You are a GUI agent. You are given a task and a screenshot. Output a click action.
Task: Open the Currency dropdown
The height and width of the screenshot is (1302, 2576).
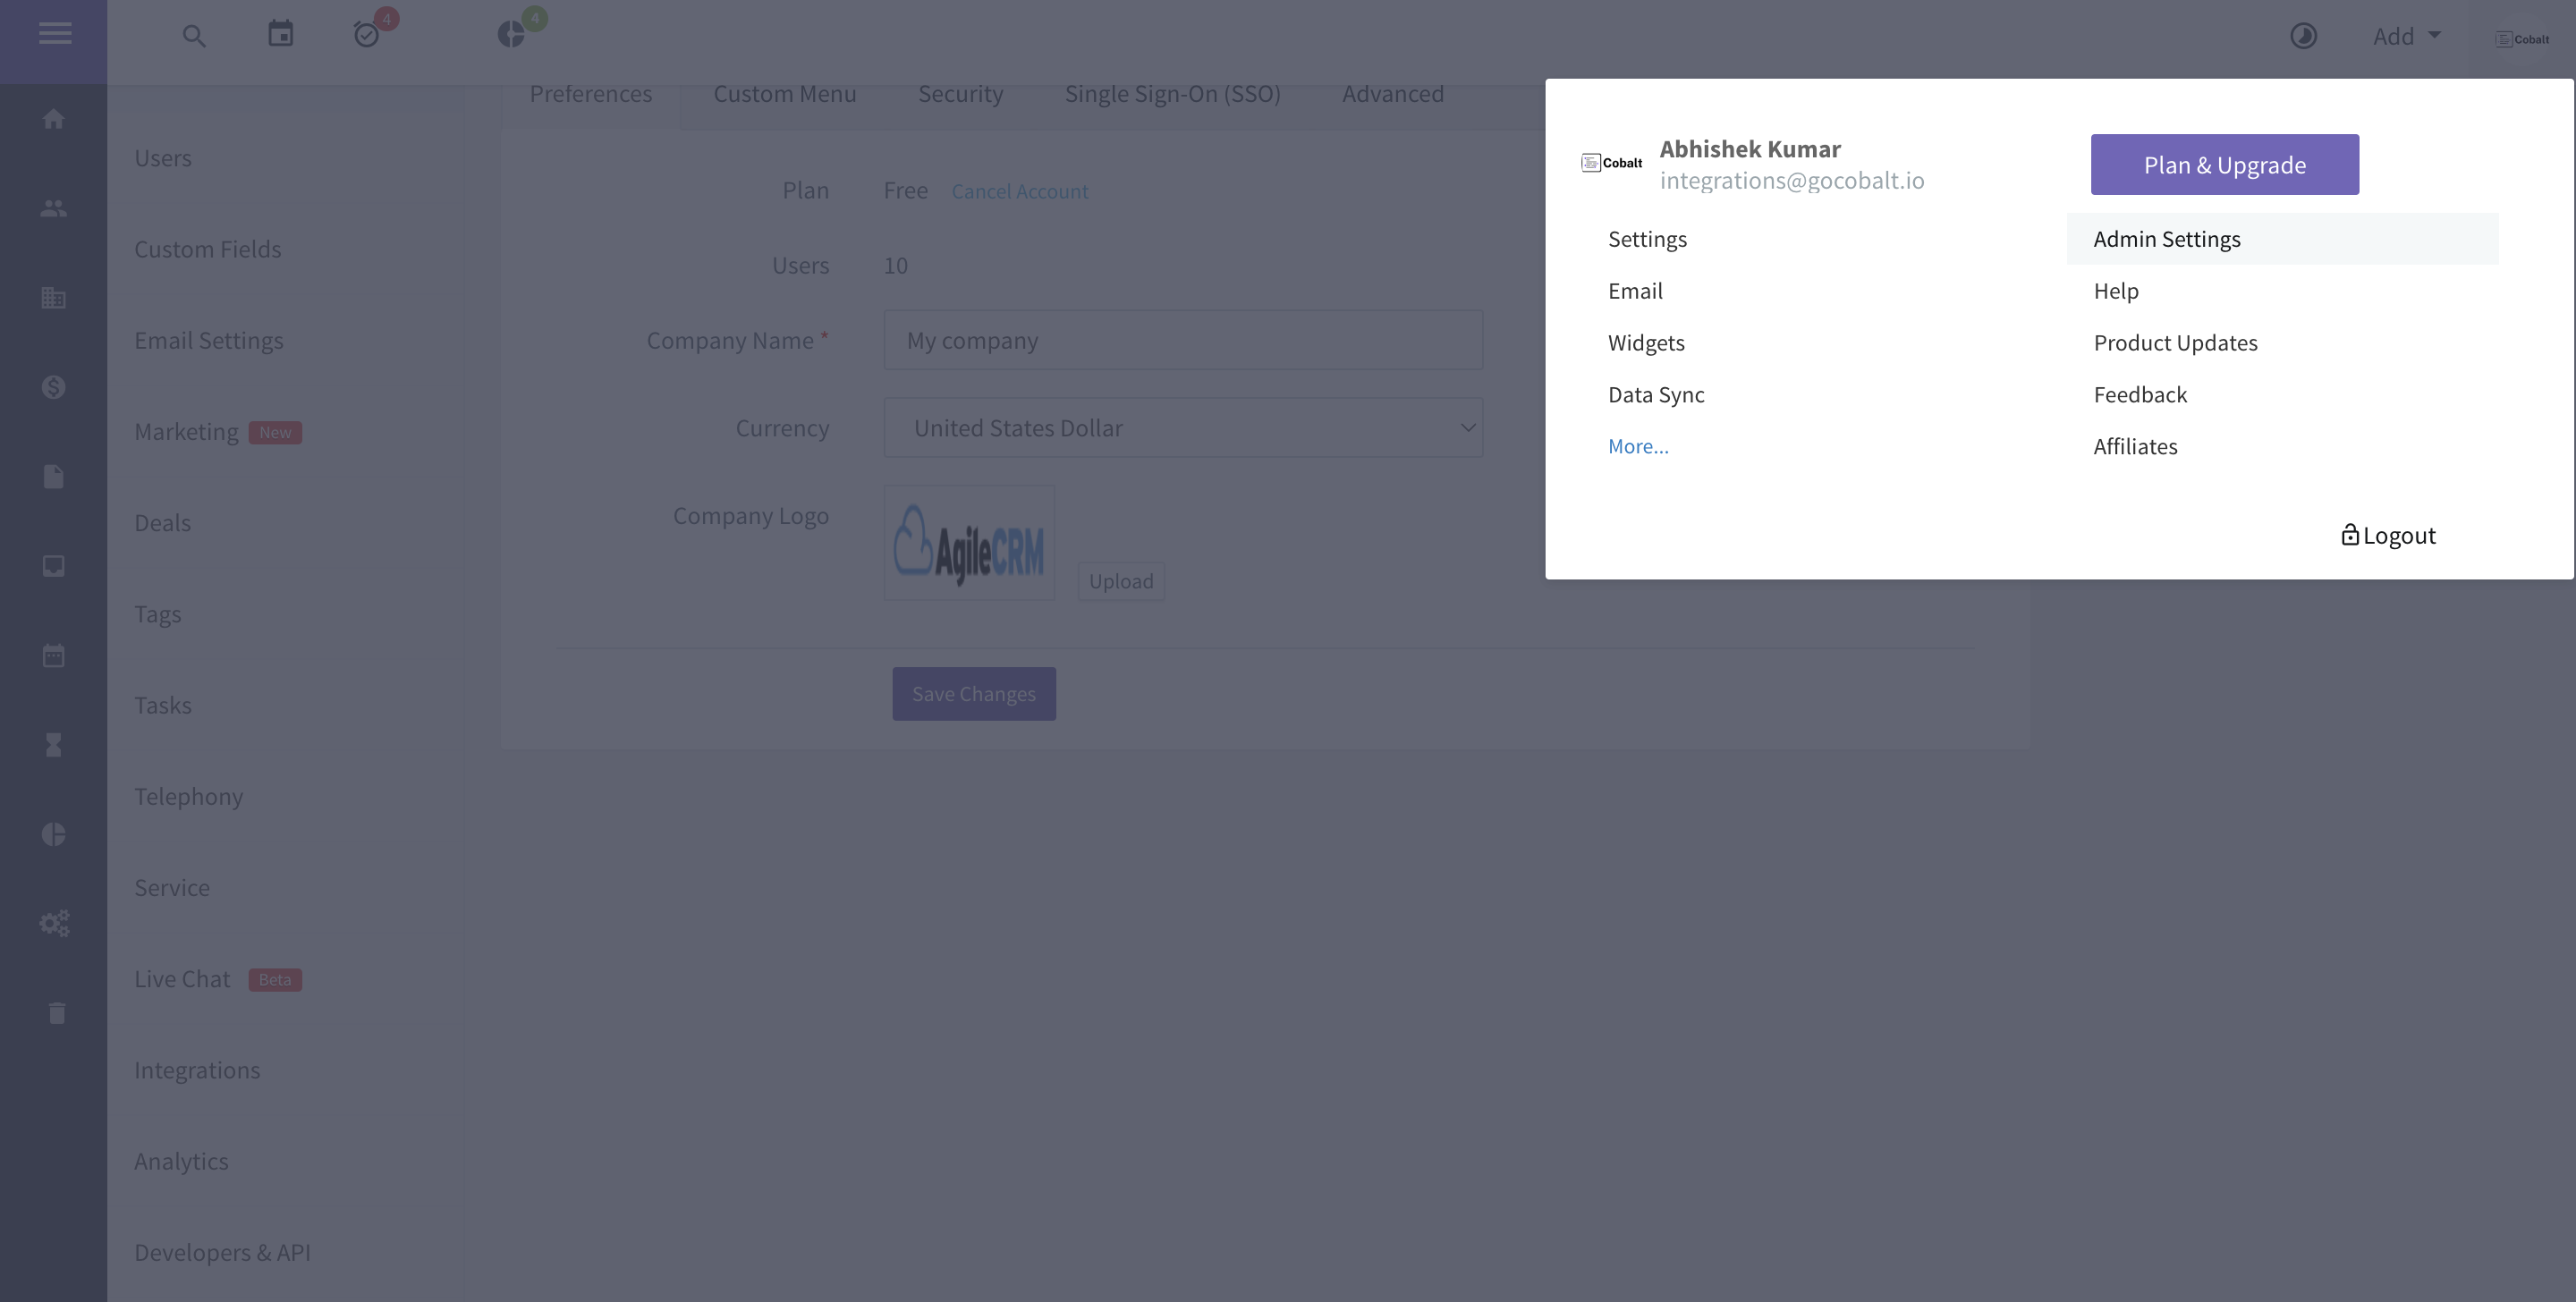tap(1183, 427)
